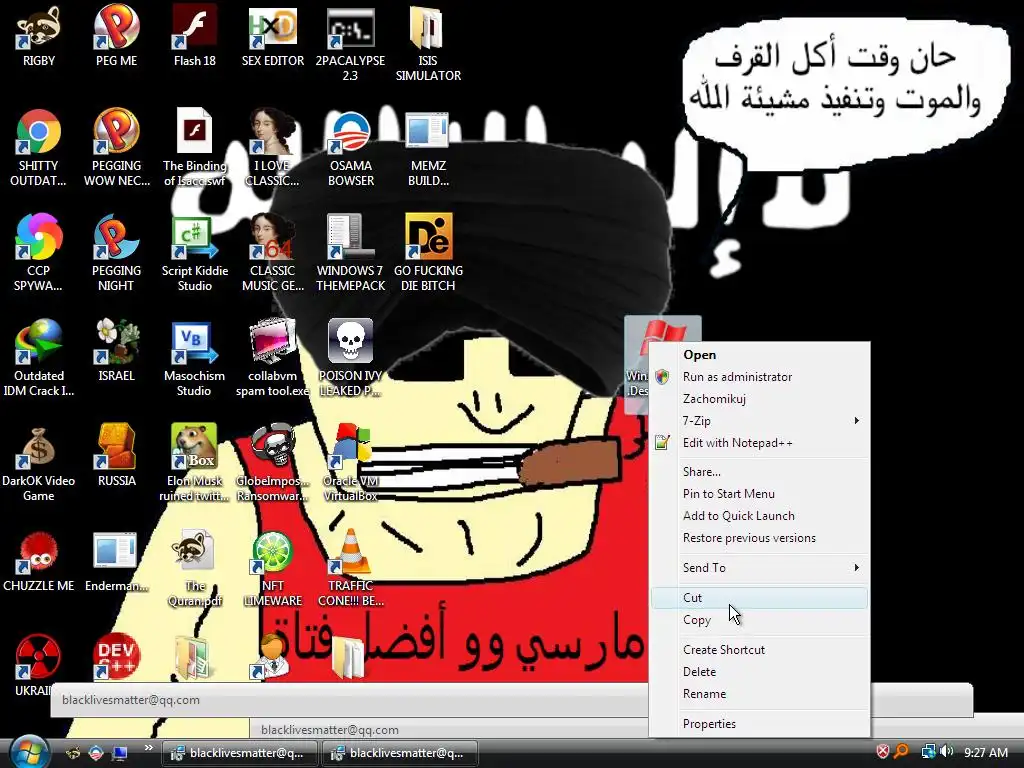
Task: Open the Windows Start orb
Action: [x=29, y=752]
